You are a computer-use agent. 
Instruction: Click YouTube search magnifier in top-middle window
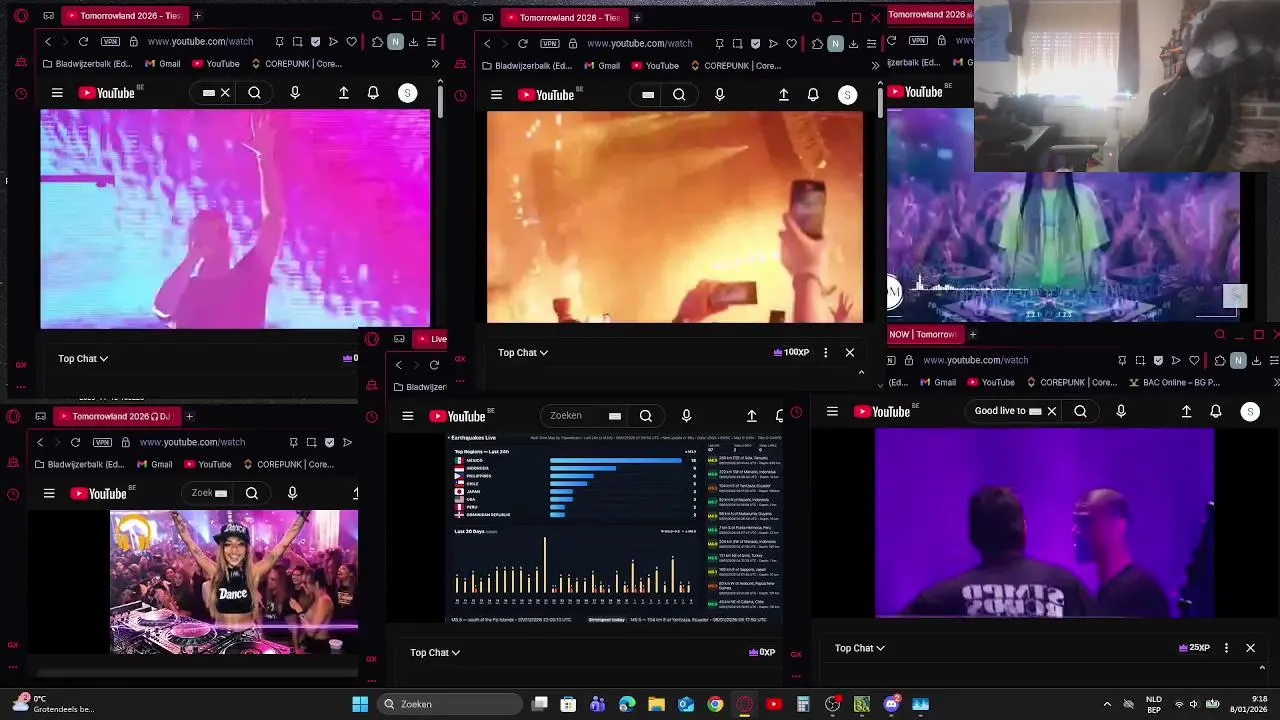click(x=679, y=95)
